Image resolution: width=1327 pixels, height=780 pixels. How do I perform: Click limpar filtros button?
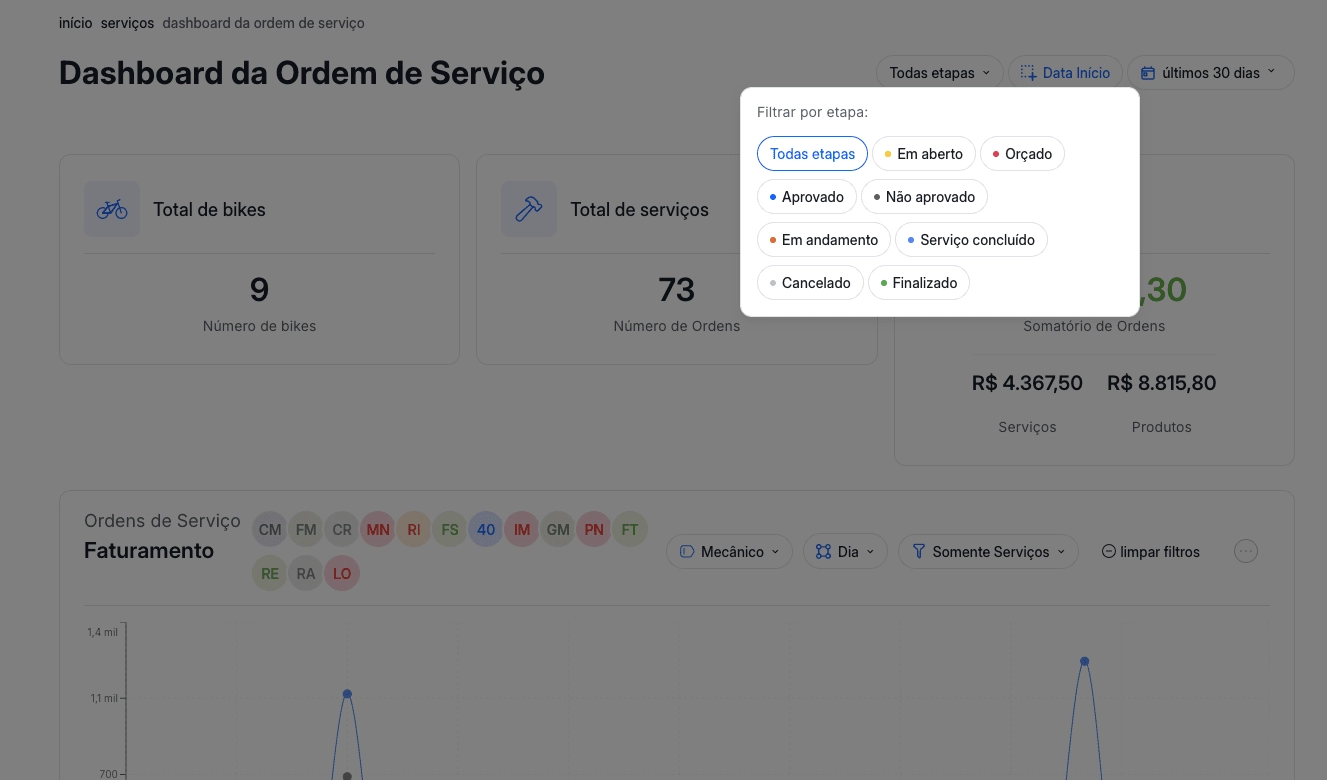pyautogui.click(x=1150, y=552)
